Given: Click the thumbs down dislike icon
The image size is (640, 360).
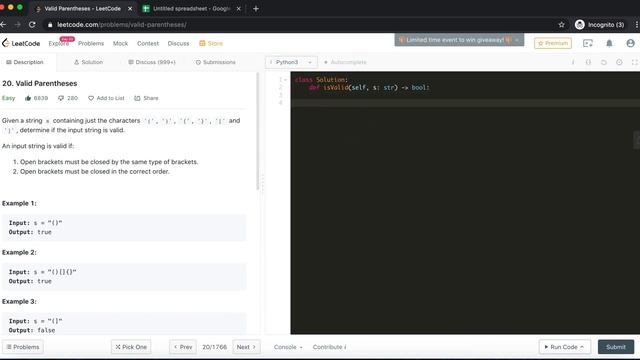Looking at the screenshot, I should pos(61,98).
